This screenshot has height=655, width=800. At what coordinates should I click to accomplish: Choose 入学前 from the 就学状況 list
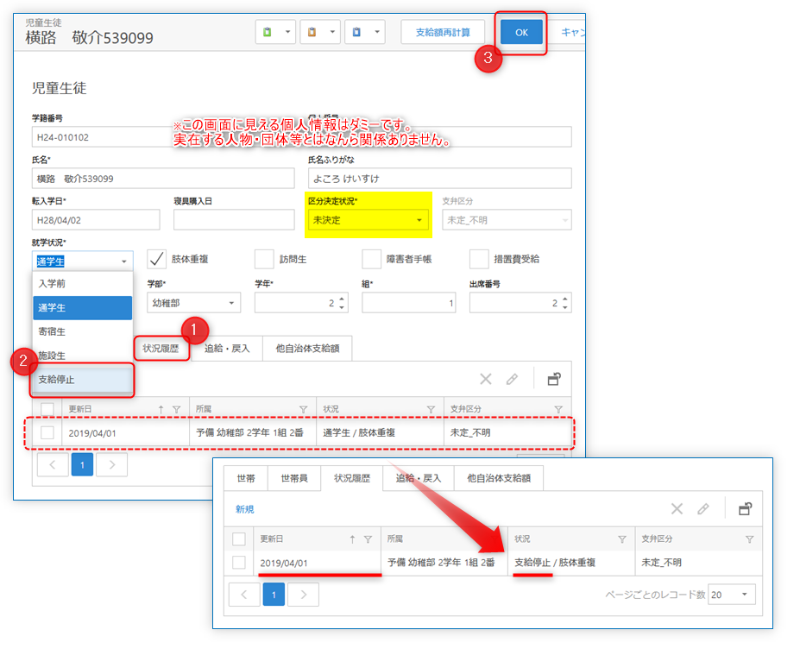click(x=82, y=284)
